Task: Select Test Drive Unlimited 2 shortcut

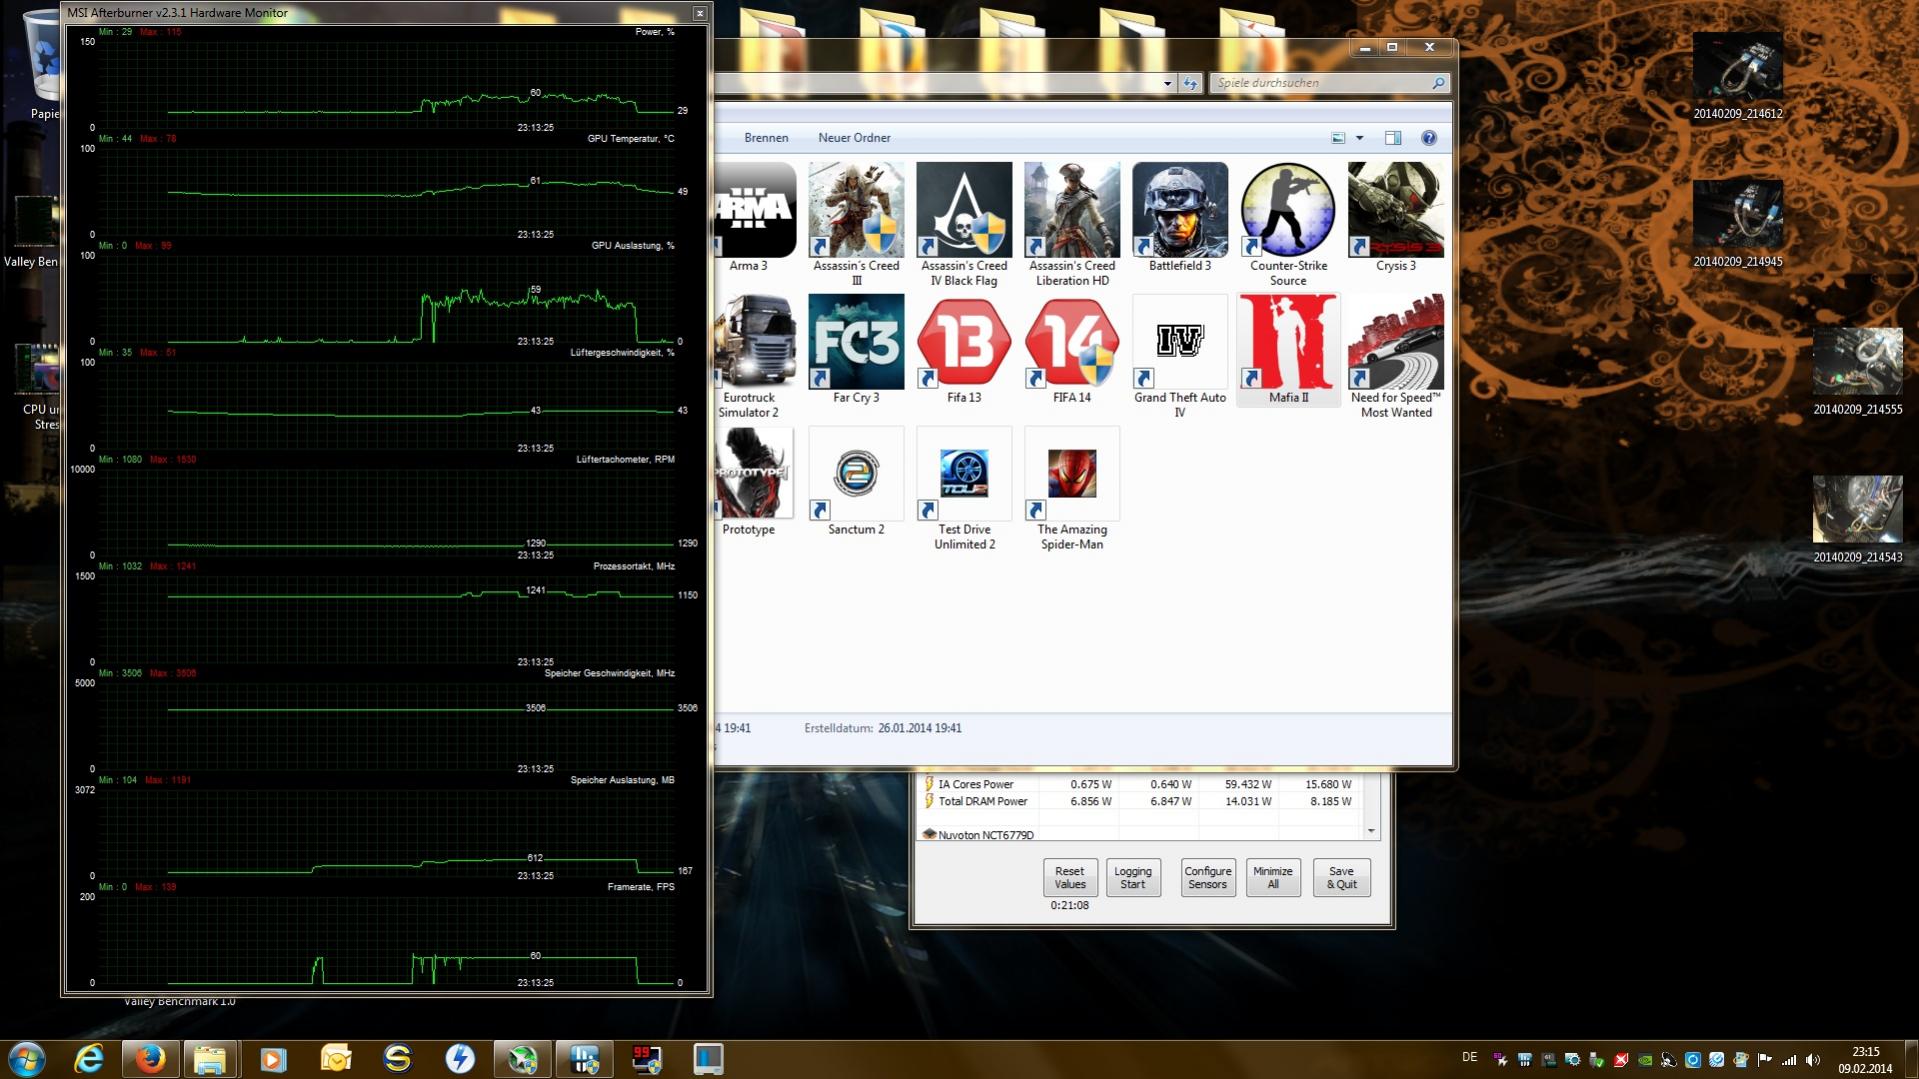Action: coord(964,488)
